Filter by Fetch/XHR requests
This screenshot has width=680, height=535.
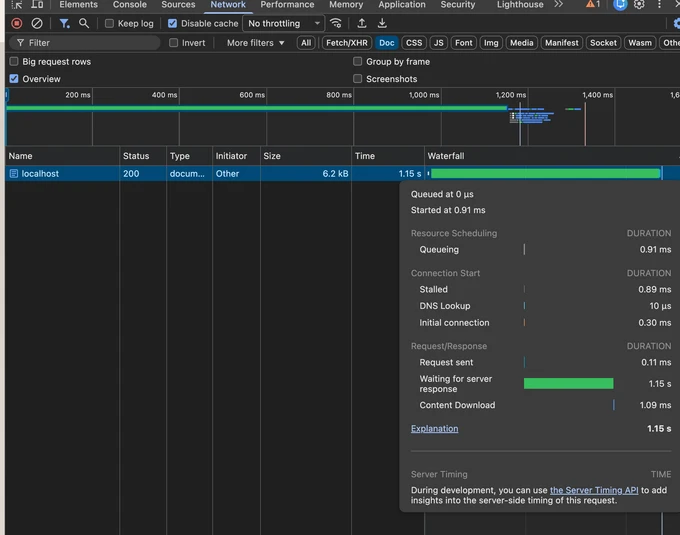pyautogui.click(x=347, y=43)
